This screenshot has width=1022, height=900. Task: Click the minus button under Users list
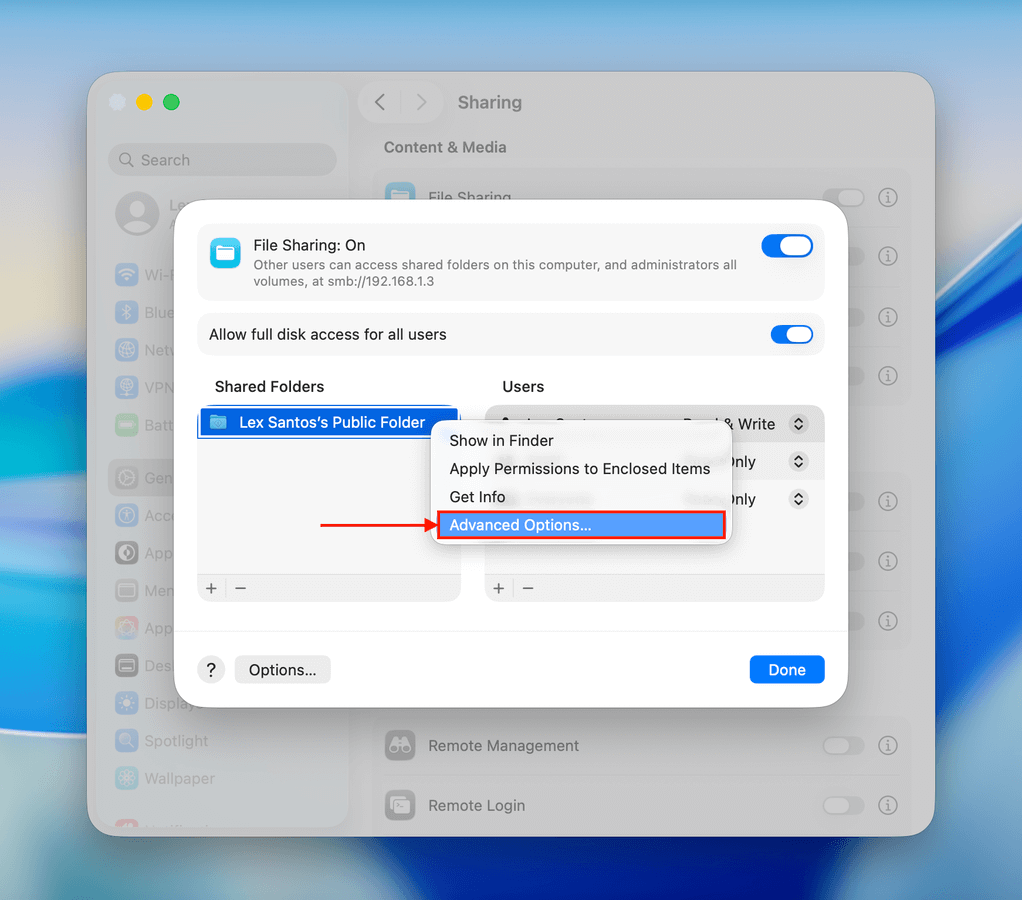(528, 588)
